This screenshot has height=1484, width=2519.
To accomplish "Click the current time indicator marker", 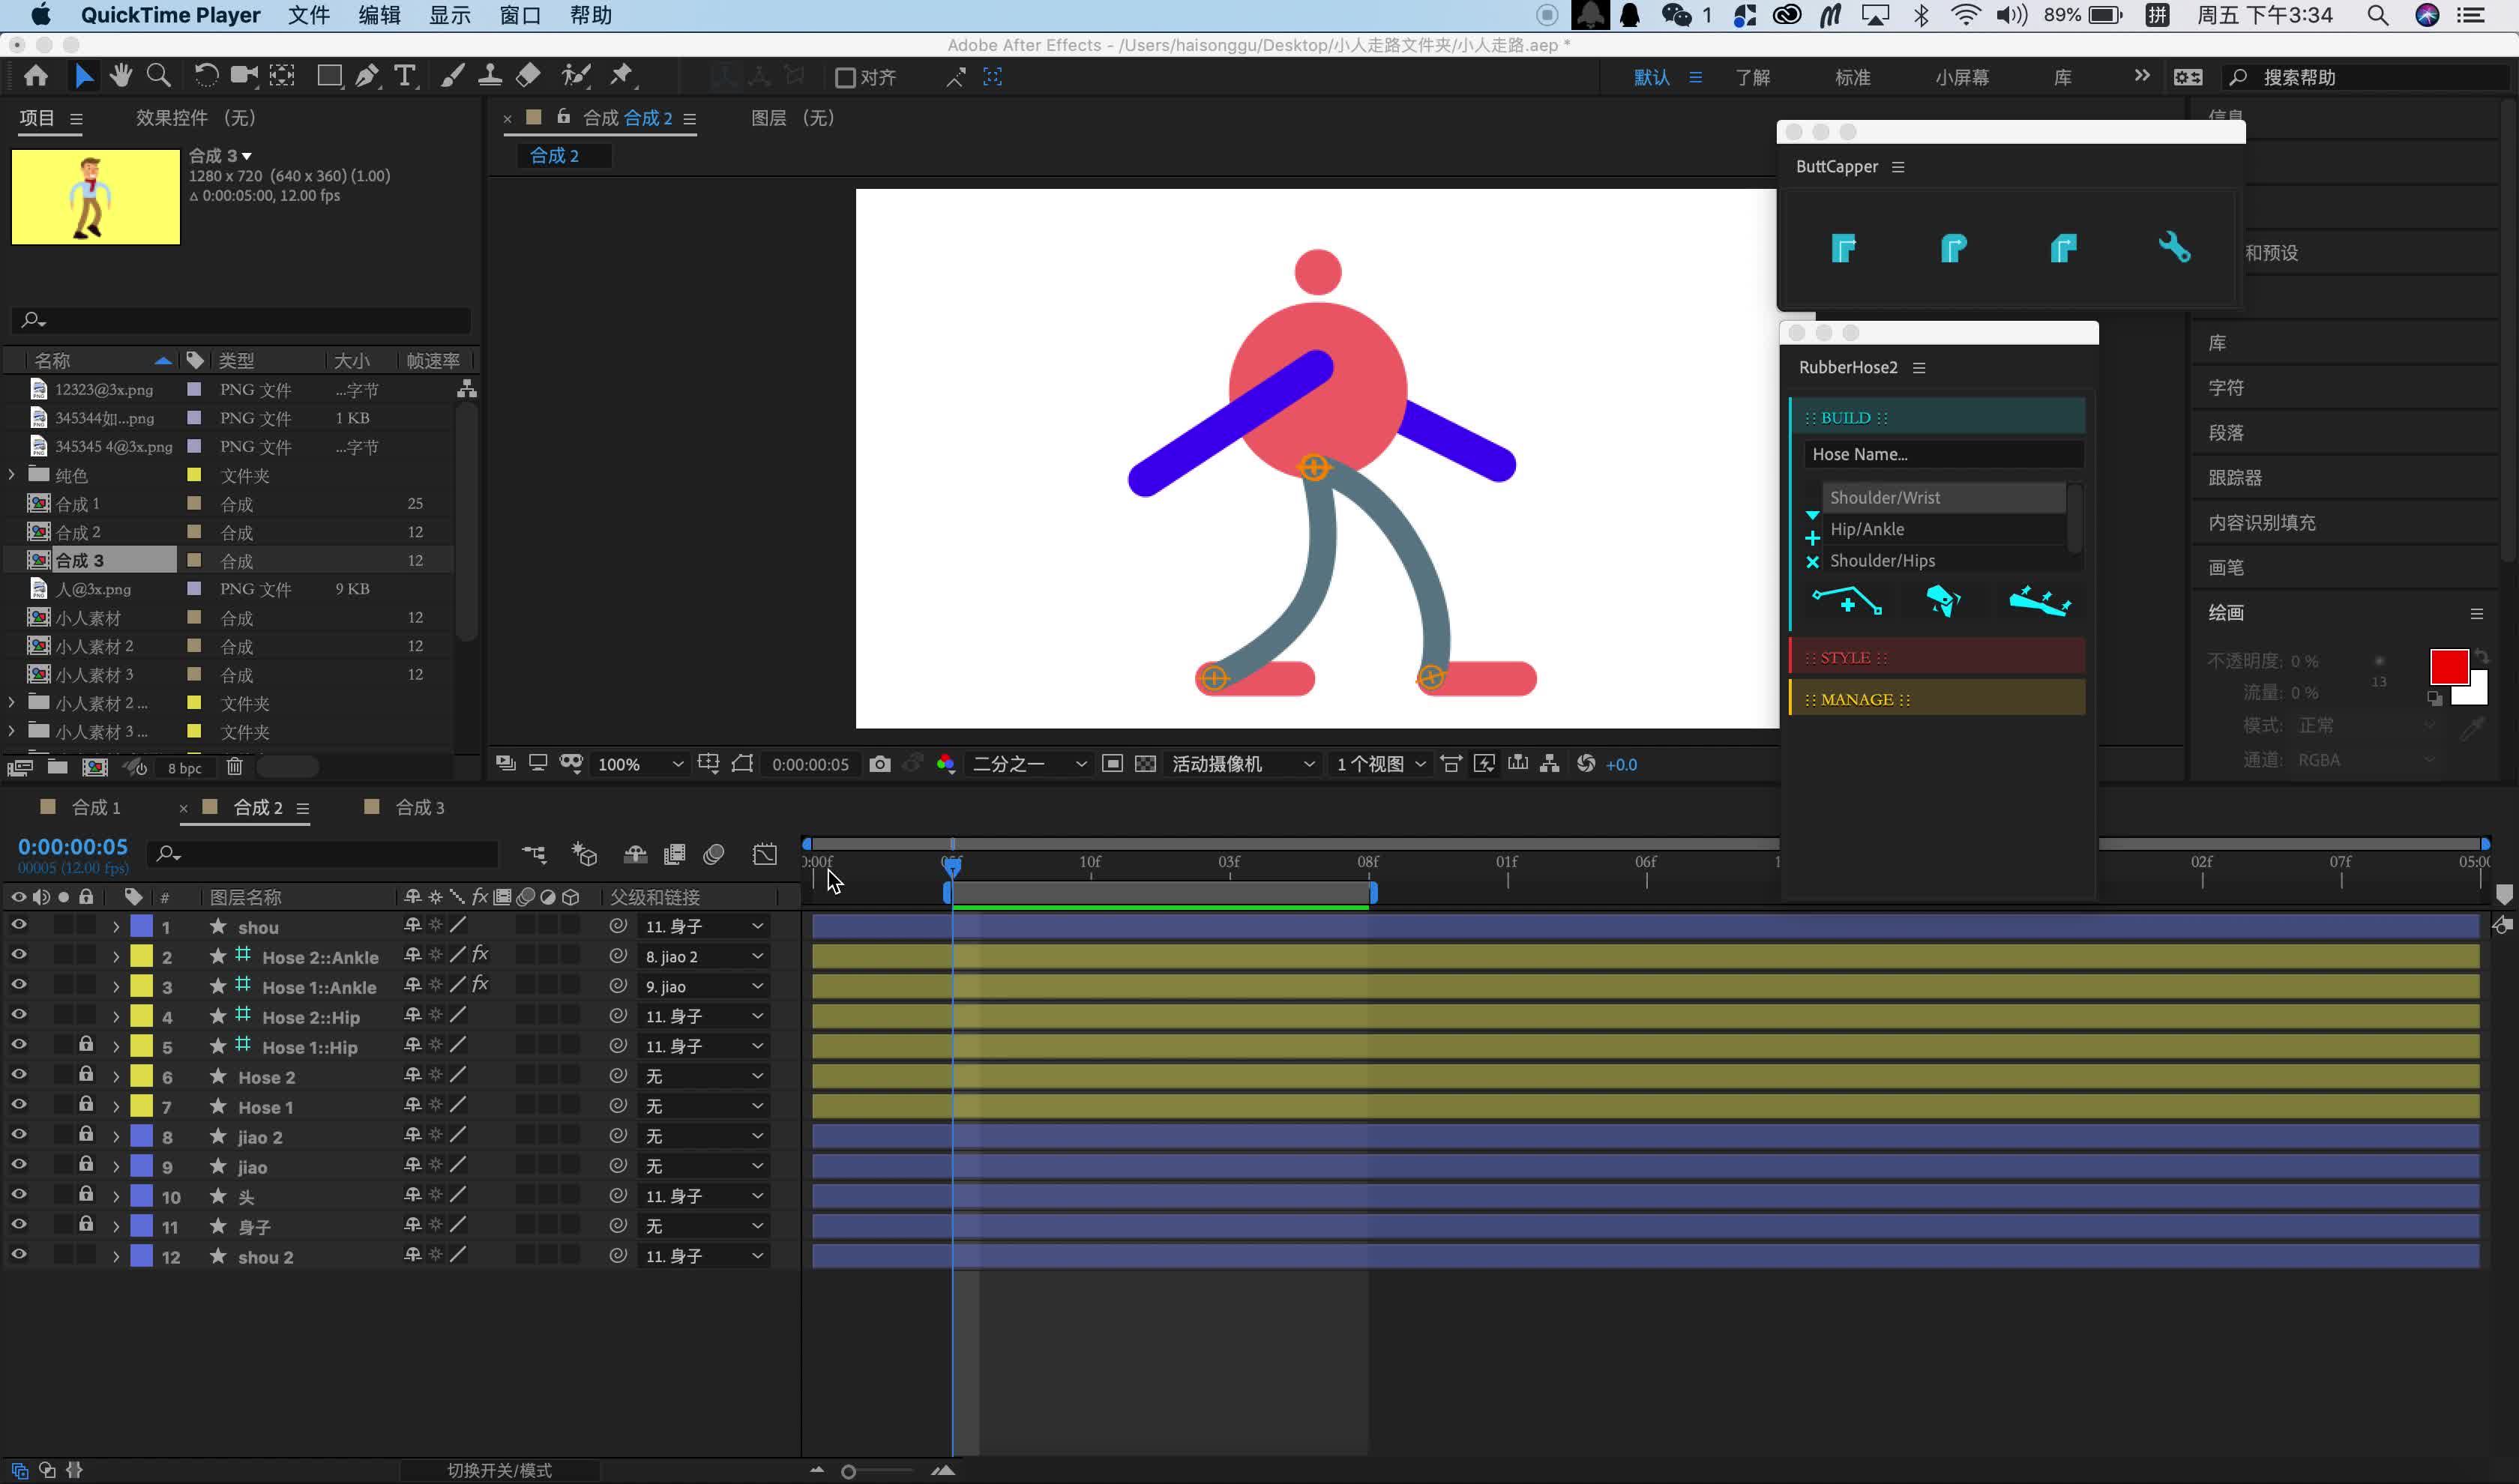I will tap(952, 866).
